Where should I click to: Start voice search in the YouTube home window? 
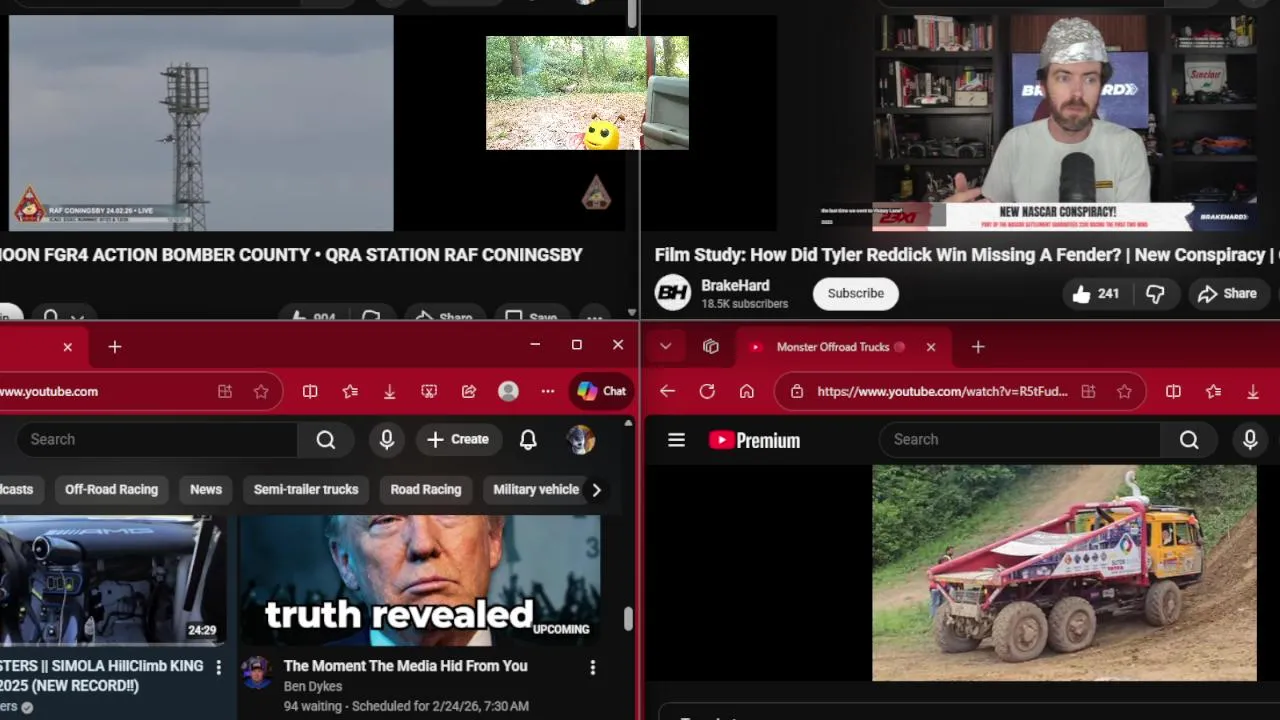click(387, 439)
